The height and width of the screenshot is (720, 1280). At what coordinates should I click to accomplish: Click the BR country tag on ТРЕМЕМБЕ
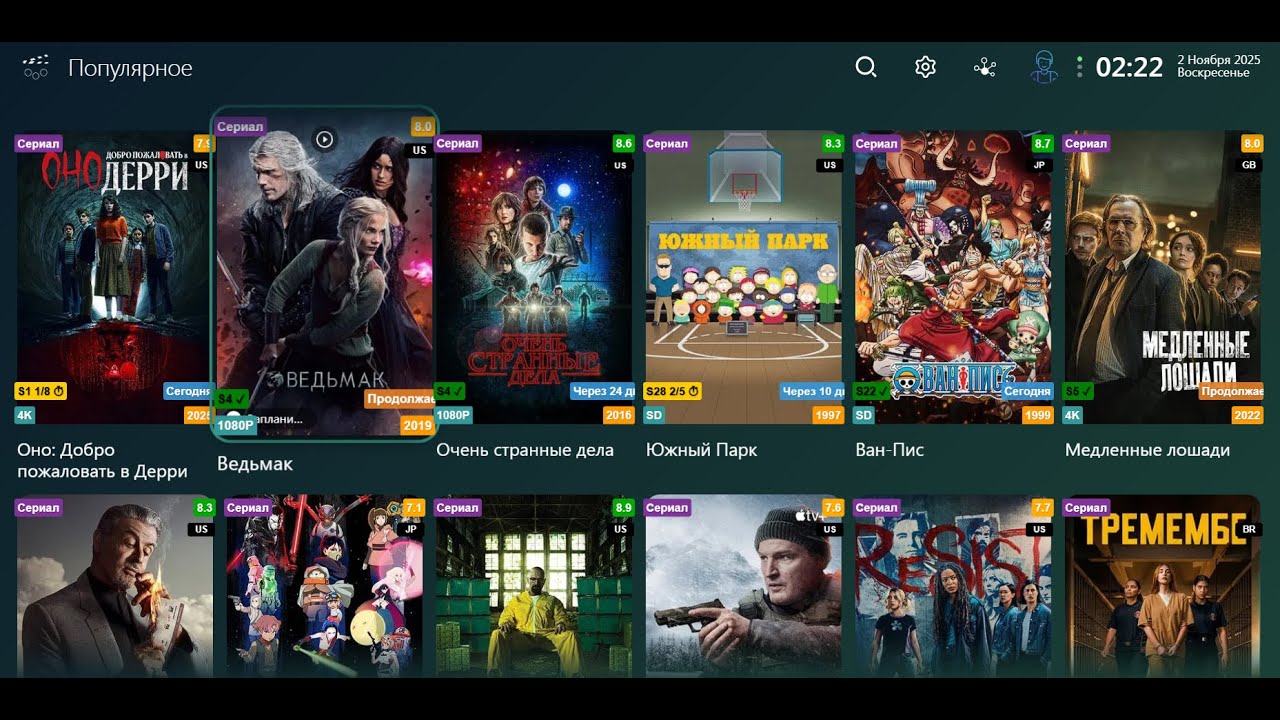[1250, 529]
